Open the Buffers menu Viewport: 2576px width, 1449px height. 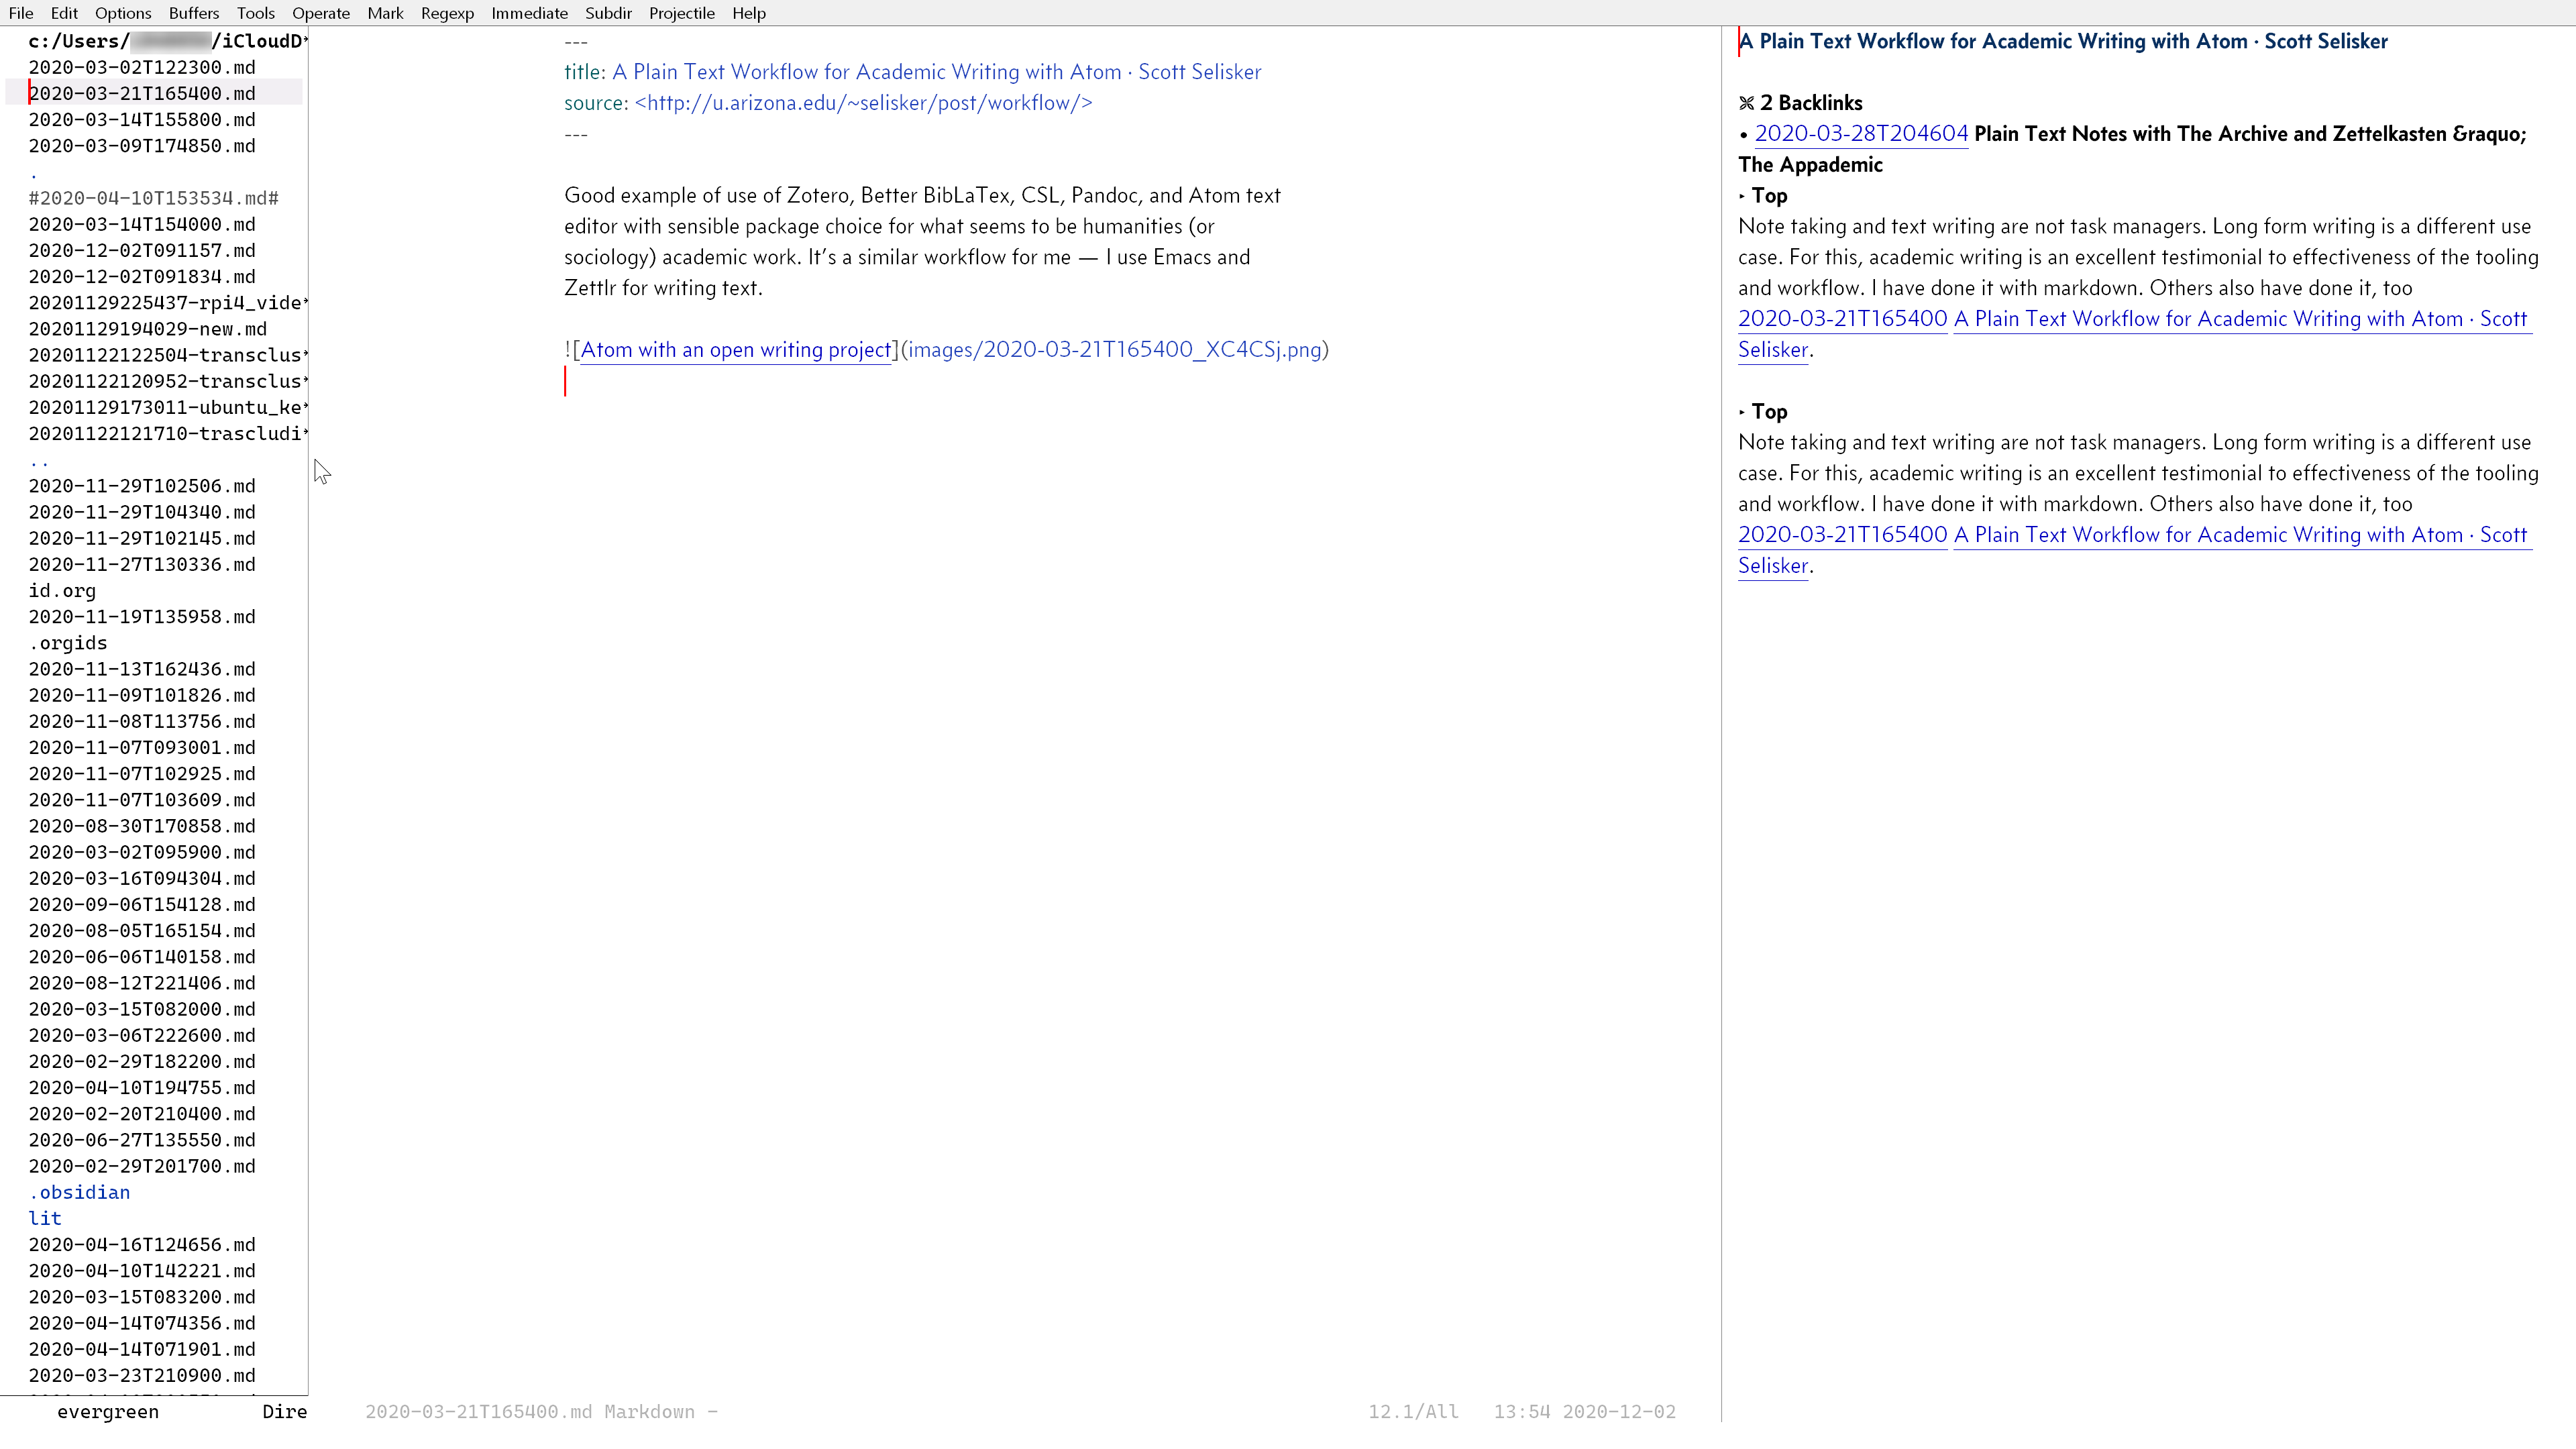pos(193,13)
